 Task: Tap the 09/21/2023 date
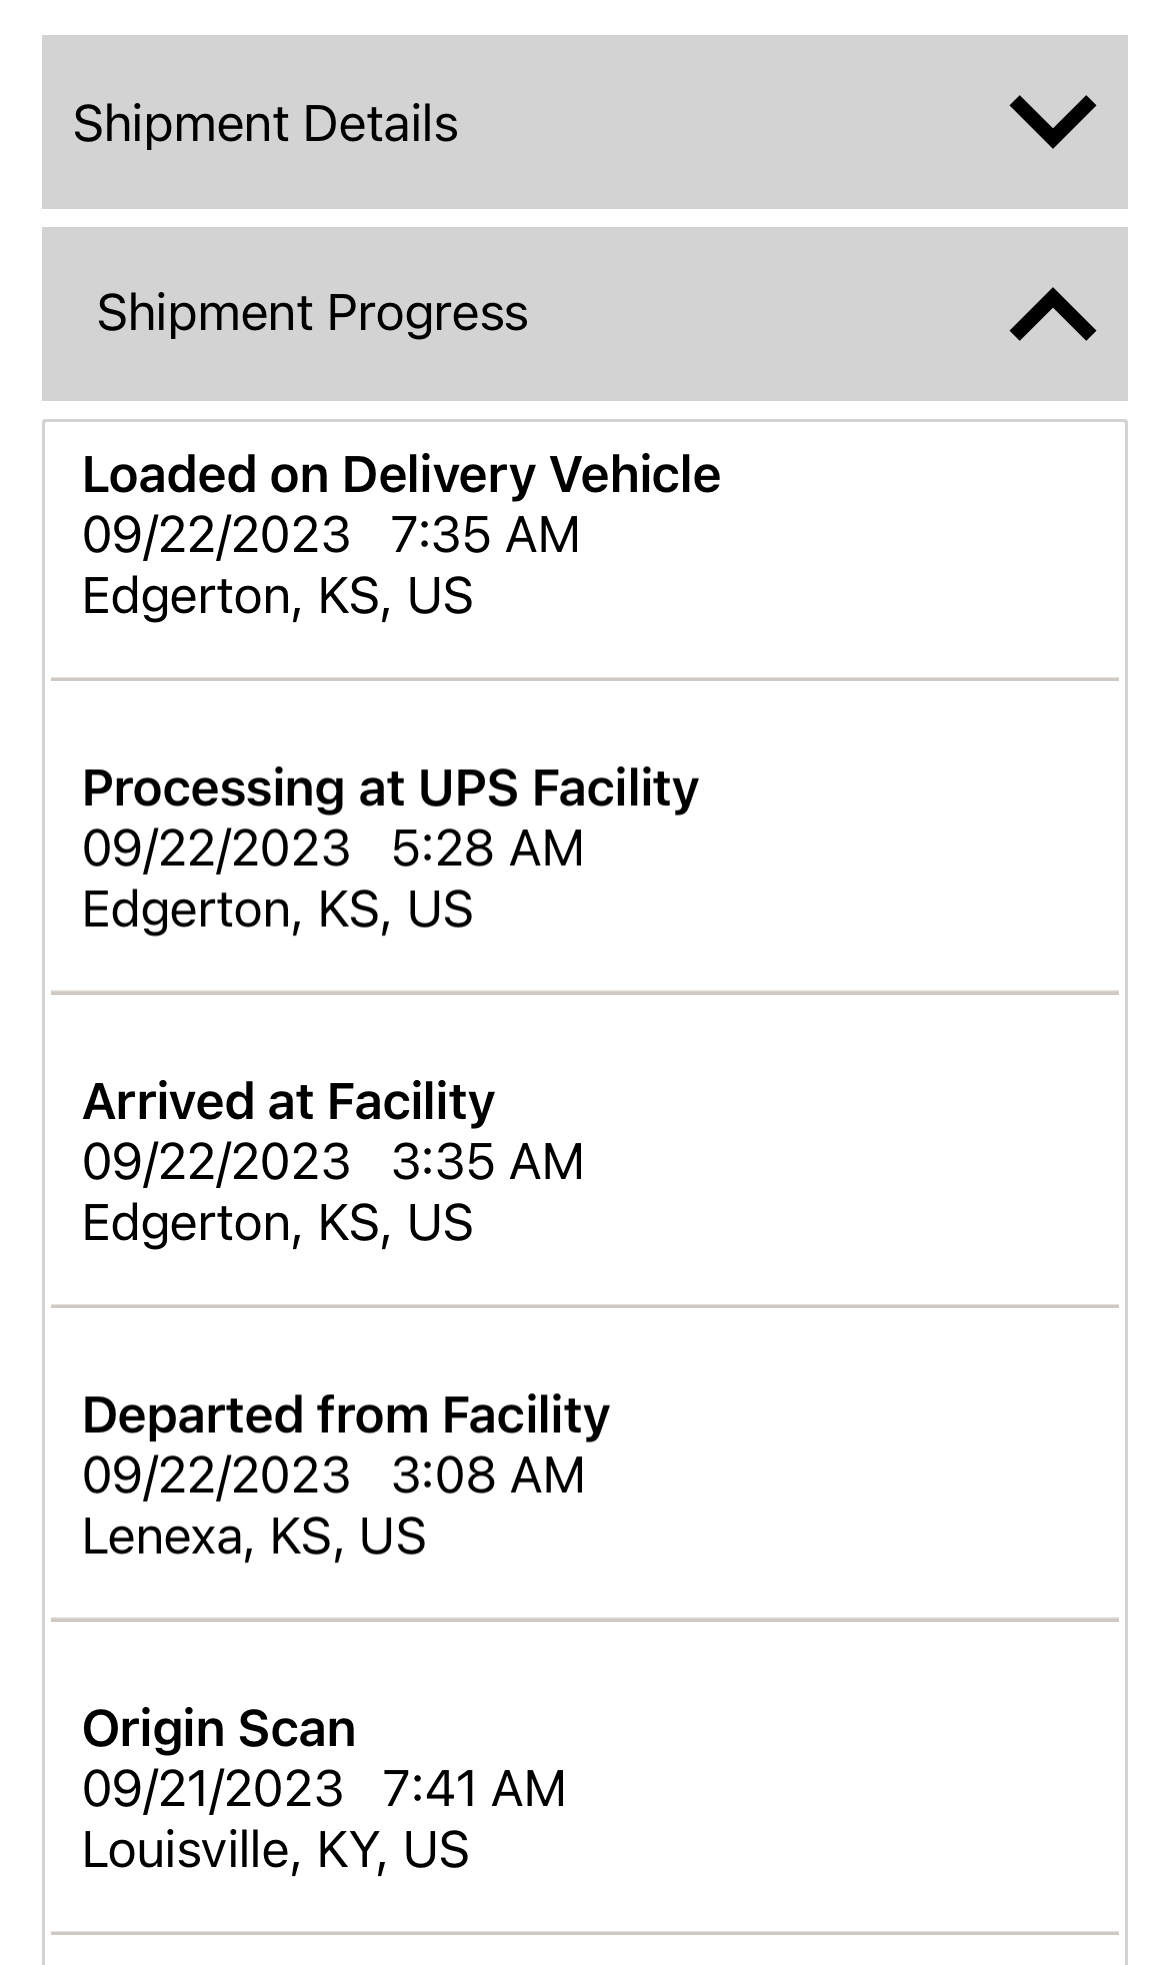pos(213,1789)
